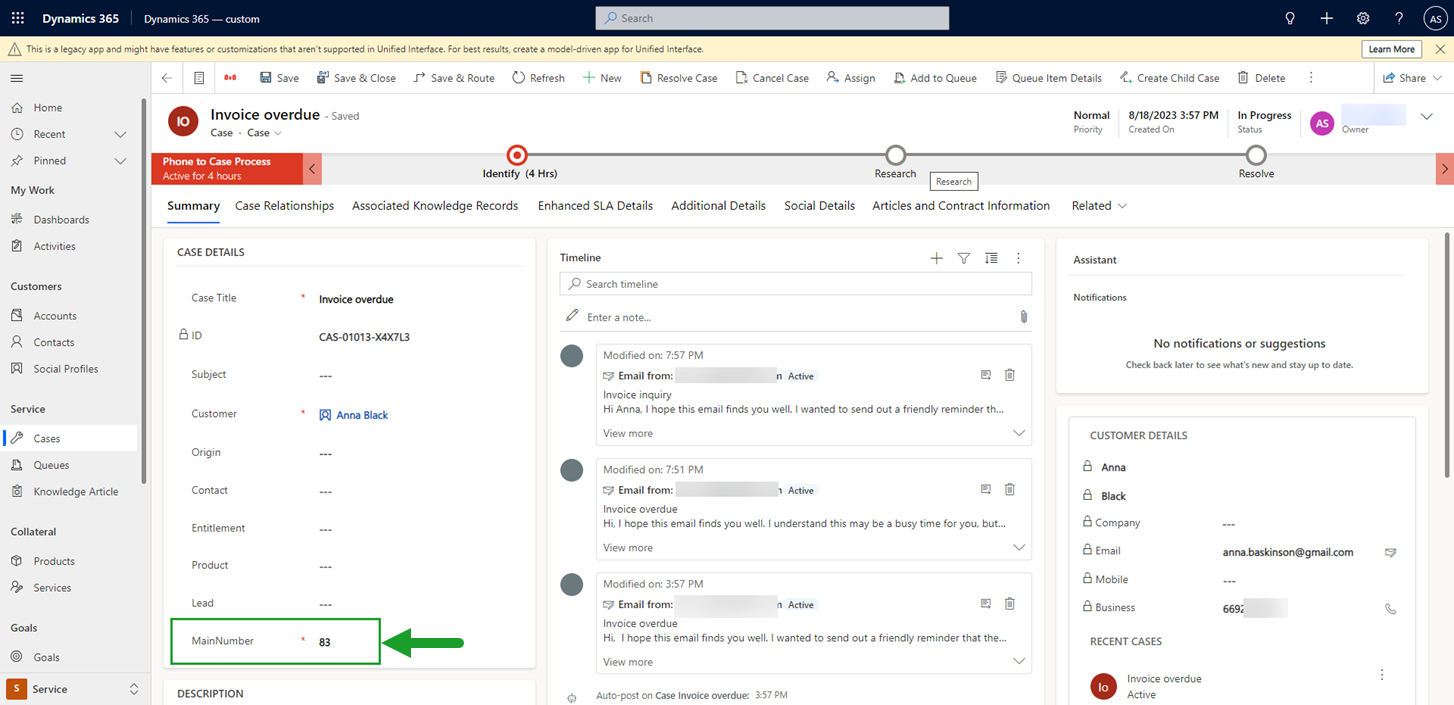Attach a file with paperclip icon

tap(1023, 317)
